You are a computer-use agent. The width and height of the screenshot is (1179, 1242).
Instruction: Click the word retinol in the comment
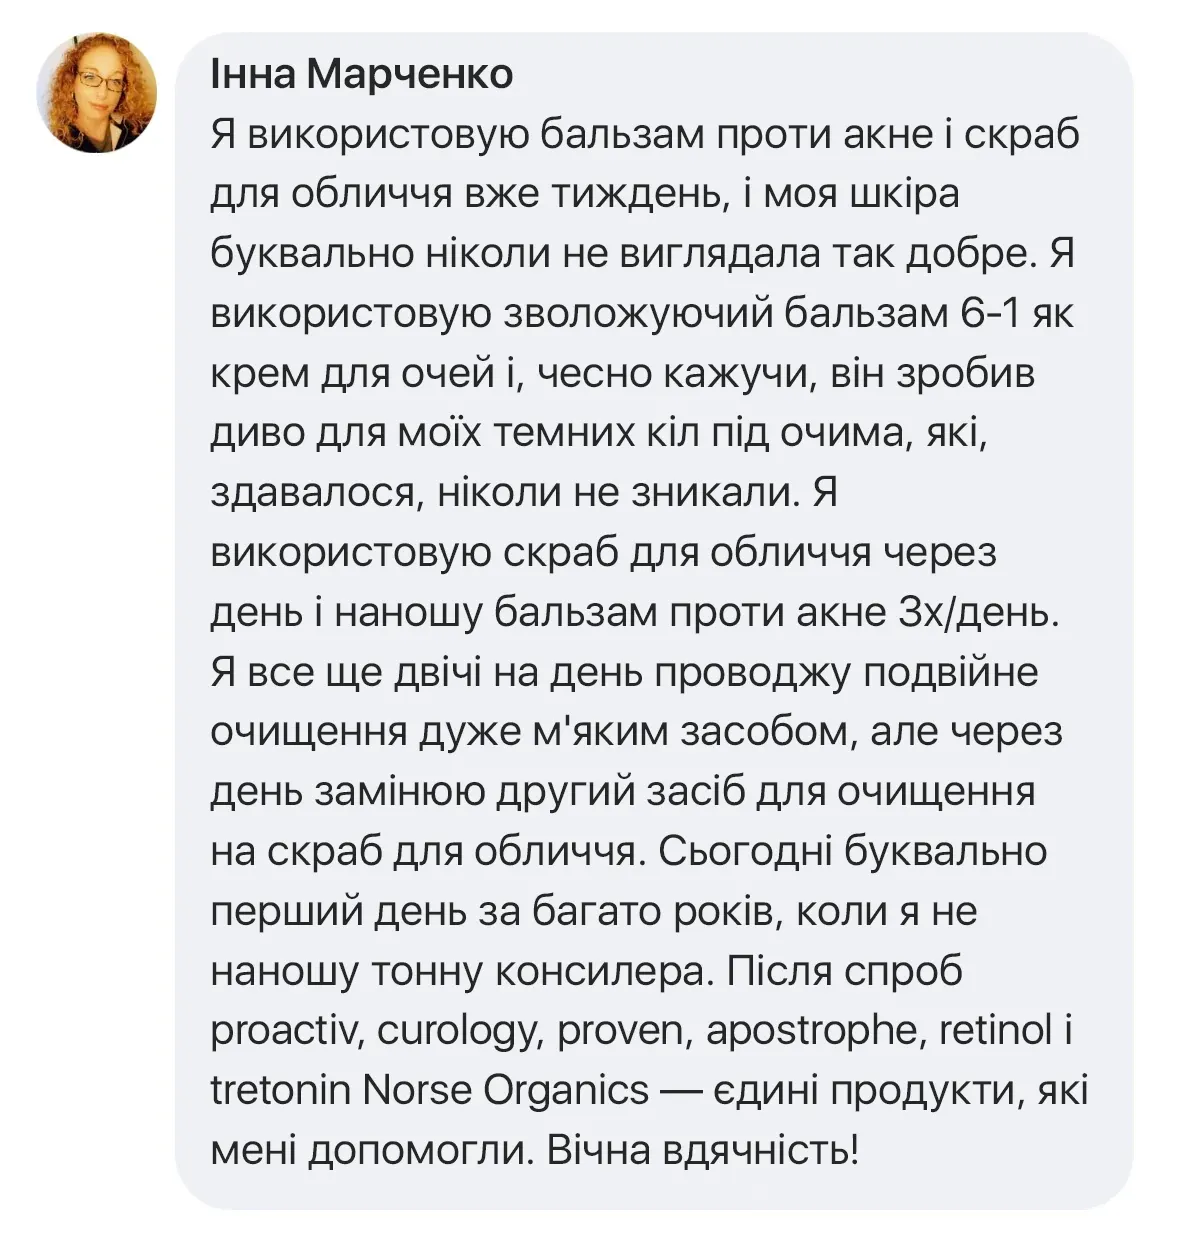994,1031
